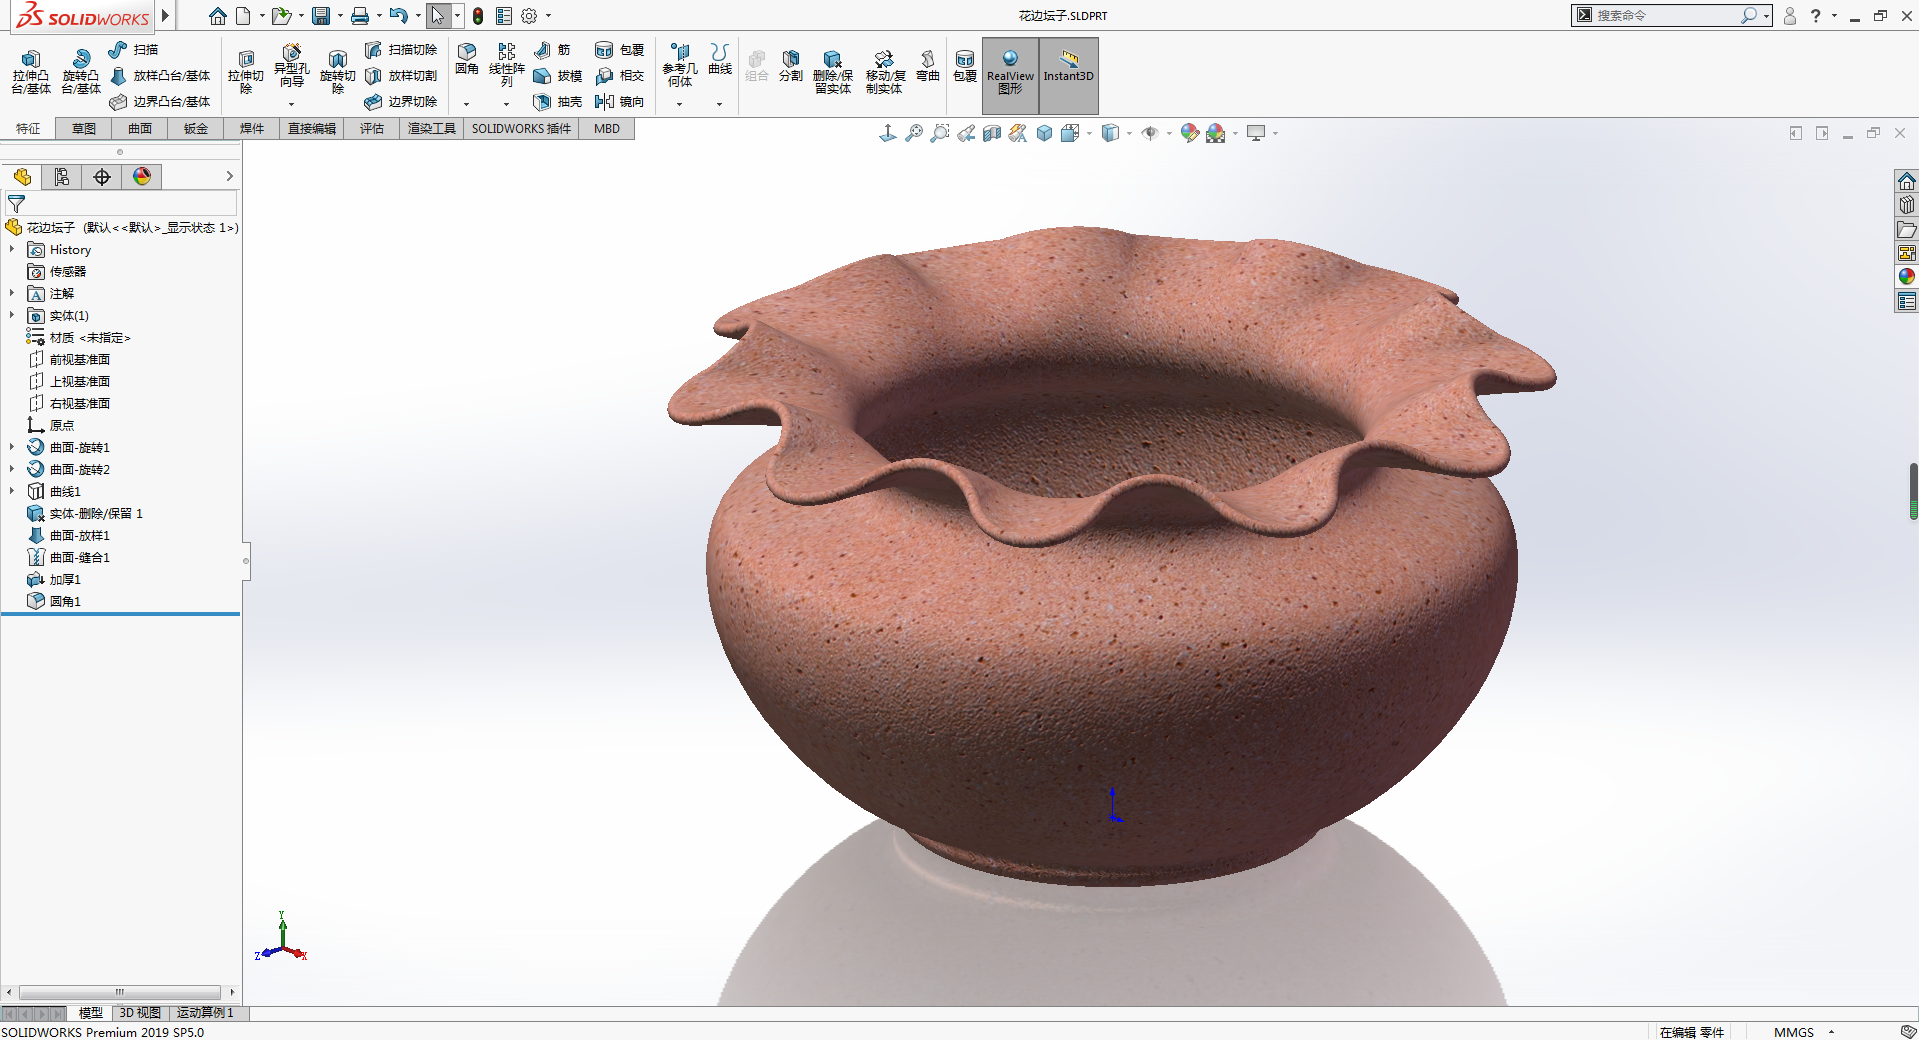The height and width of the screenshot is (1040, 1919).
Task: Open the Linear Pattern dropdown arrow
Action: 507,104
